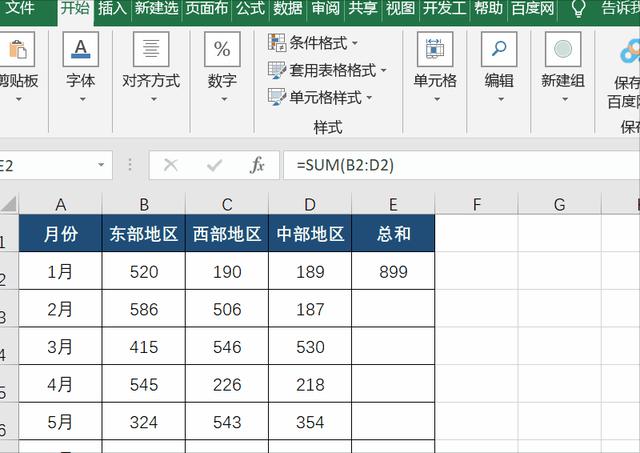
Task: Click the Cell Styles (单元格样式) icon
Action: pyautogui.click(x=277, y=97)
